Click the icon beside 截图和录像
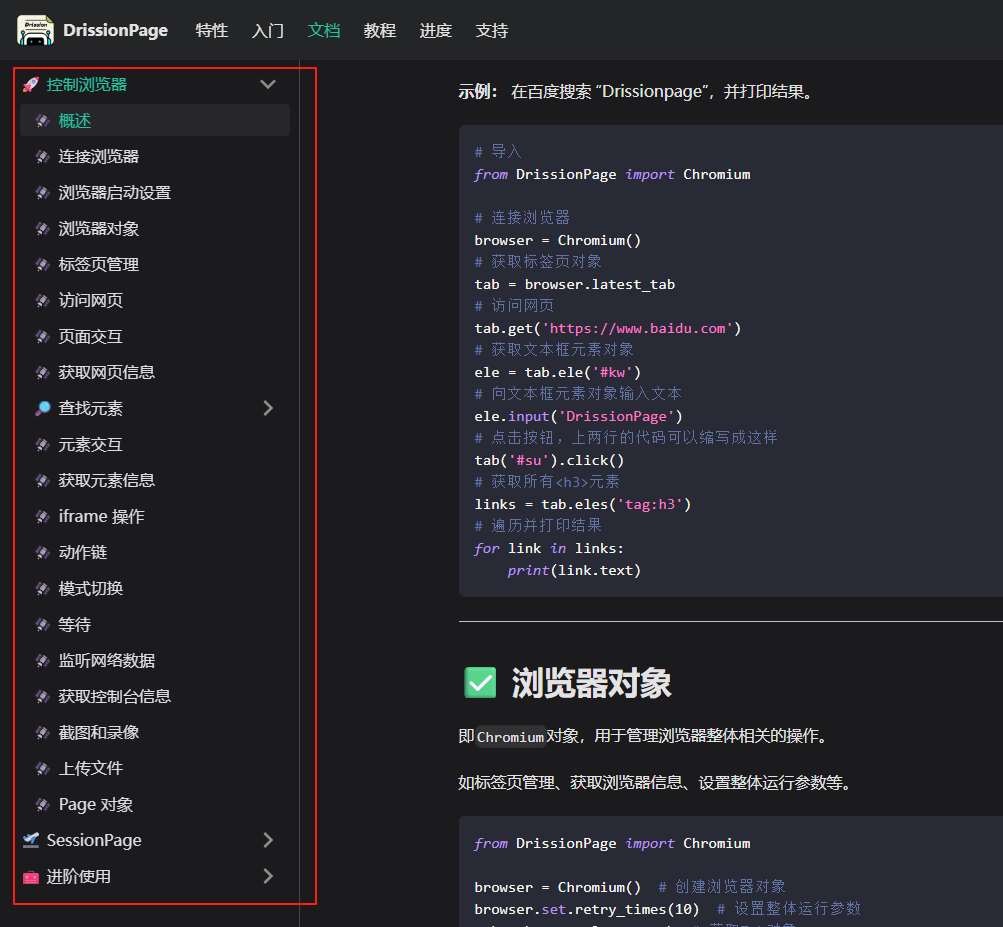 [43, 733]
